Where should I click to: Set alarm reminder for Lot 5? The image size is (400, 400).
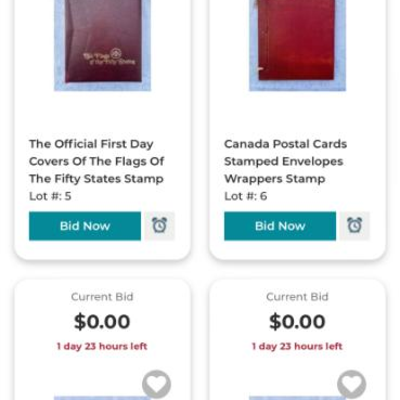click(x=159, y=226)
